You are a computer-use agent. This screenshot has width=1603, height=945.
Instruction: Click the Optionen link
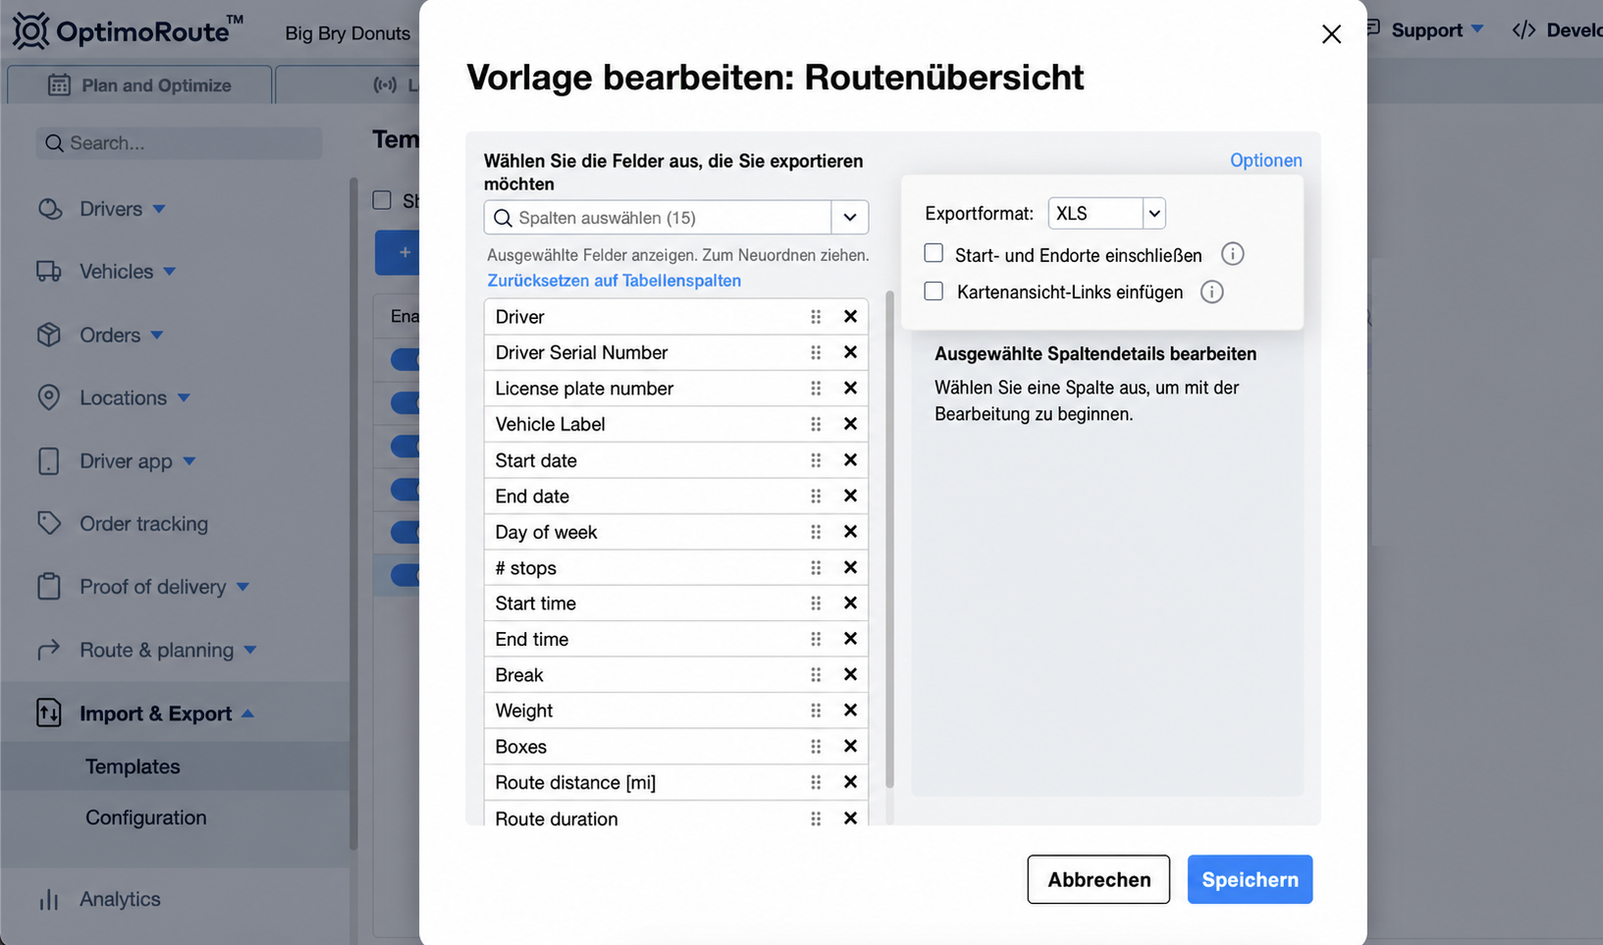pos(1266,160)
